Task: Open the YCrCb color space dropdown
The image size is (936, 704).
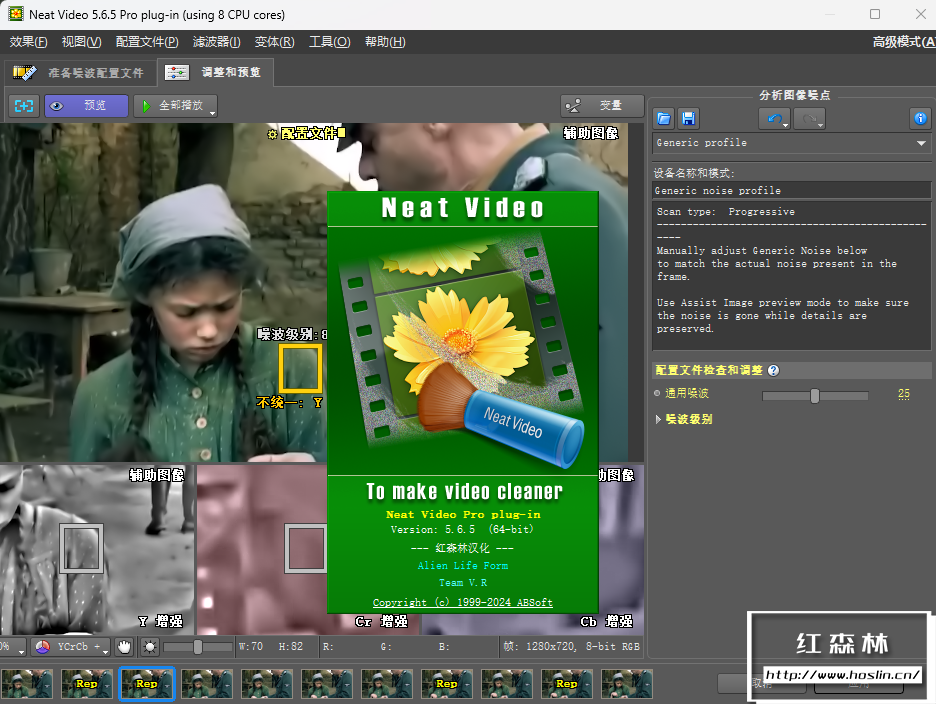Action: 70,647
